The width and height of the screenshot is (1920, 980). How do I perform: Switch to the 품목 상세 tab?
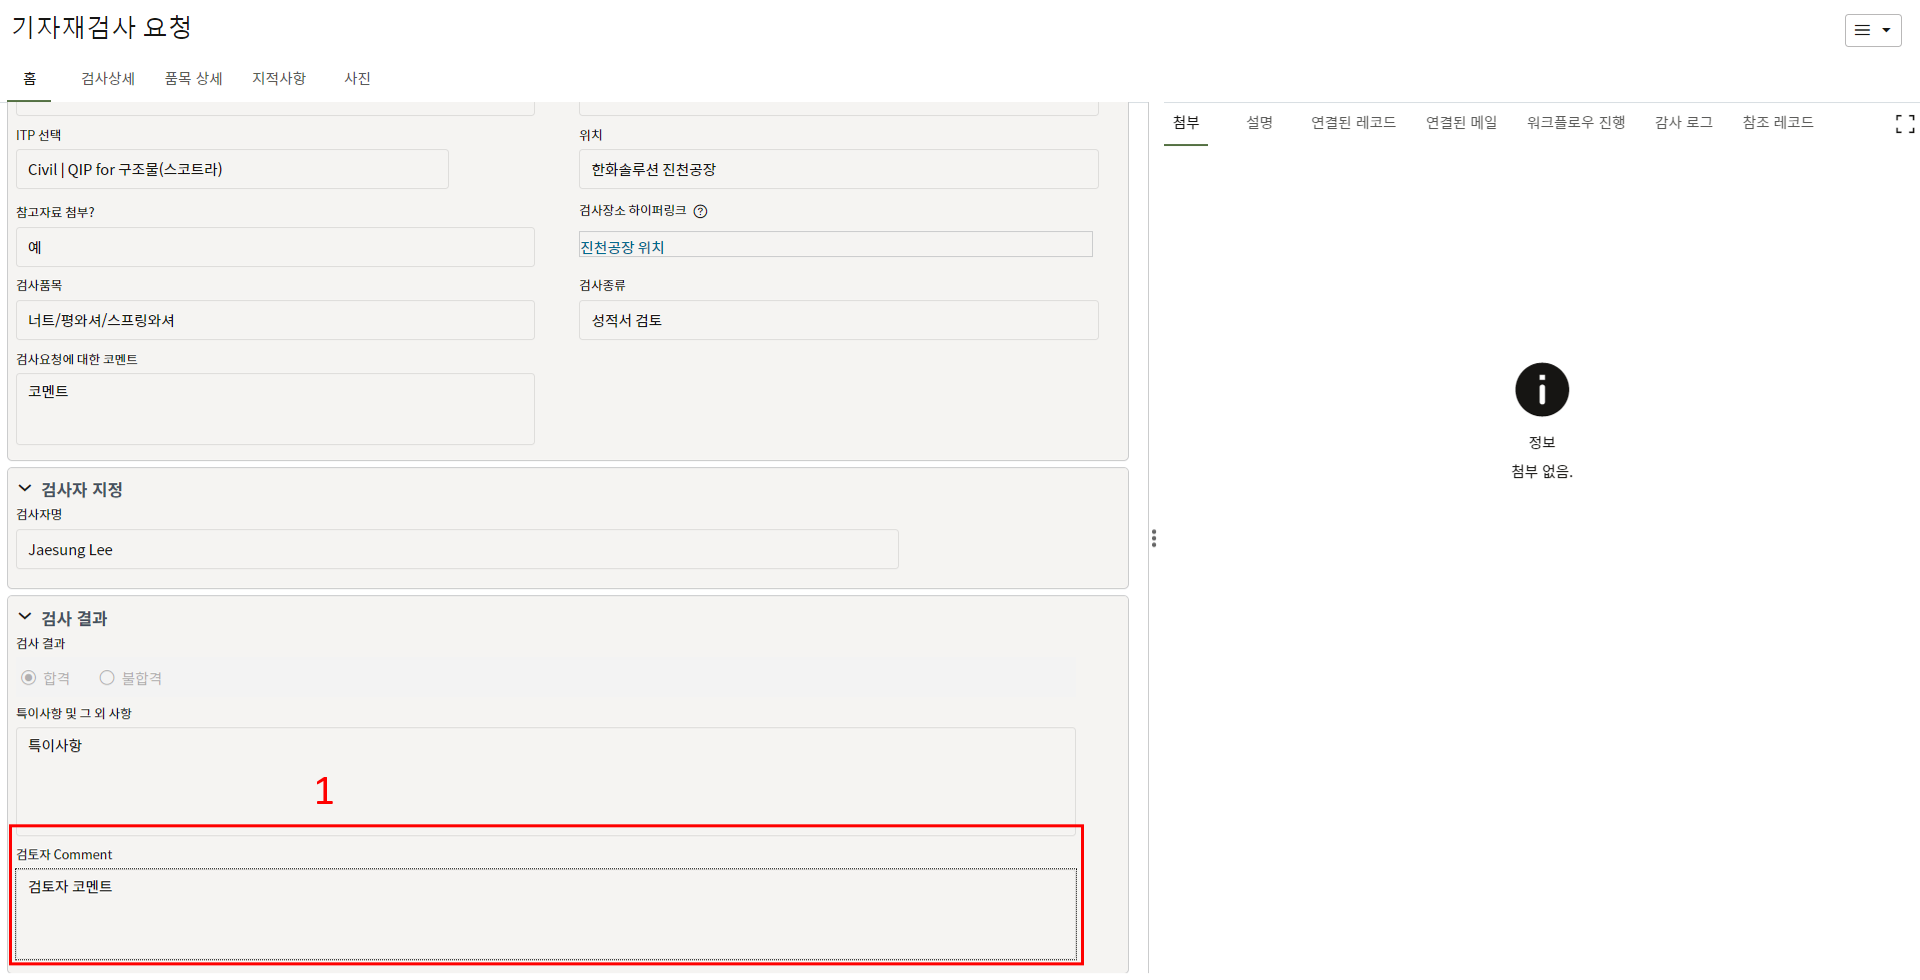coord(193,79)
